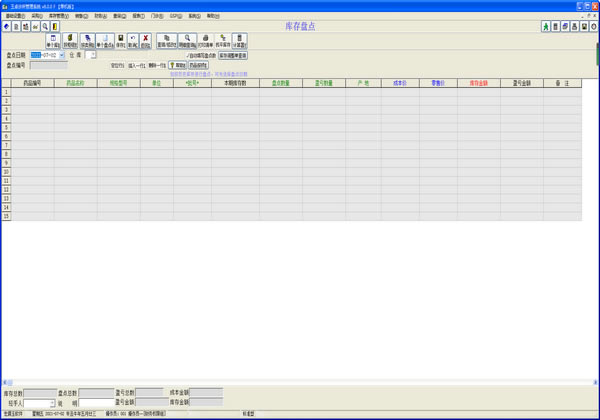Open the 仓库 warehouse dropdown
The image size is (600, 420).
[x=92, y=55]
